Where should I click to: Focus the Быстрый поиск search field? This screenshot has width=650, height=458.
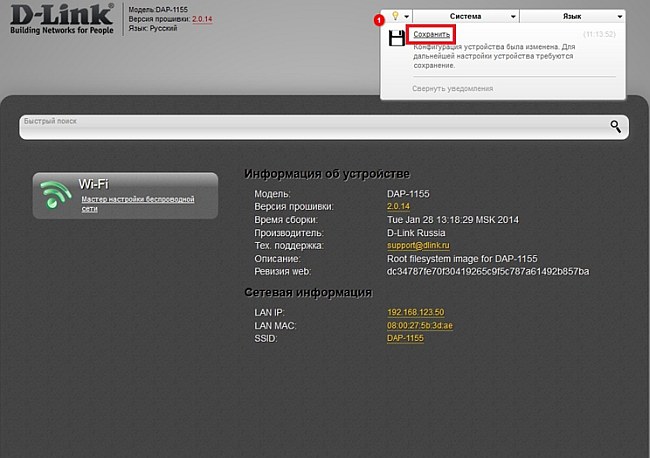pyautogui.click(x=310, y=127)
